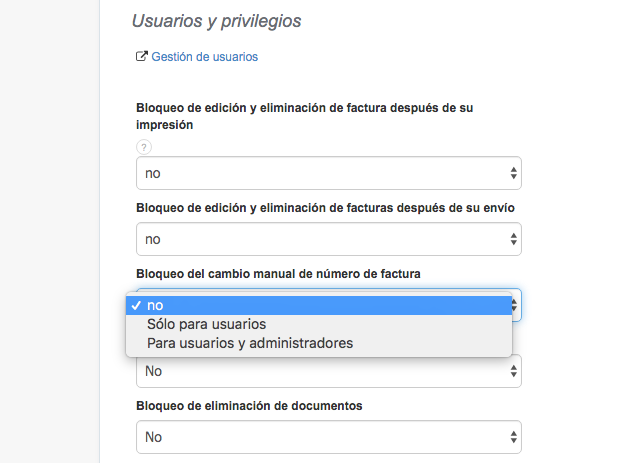Click the arrows on the partially hidden "No" select
Image resolution: width=637 pixels, height=463 pixels.
pos(513,371)
